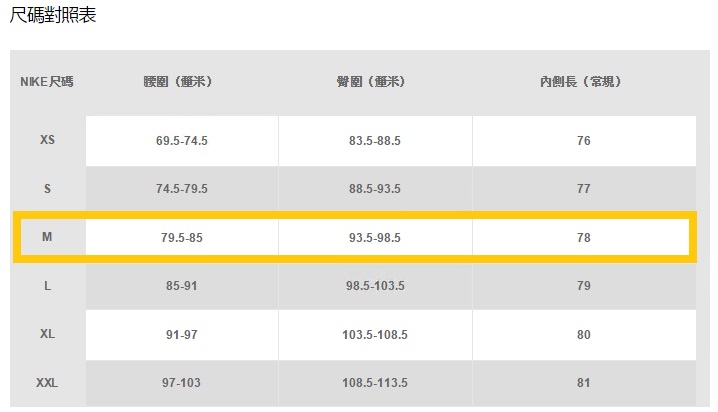The image size is (718, 412).
Task: Click waist cell 97-103
Action: (x=181, y=383)
